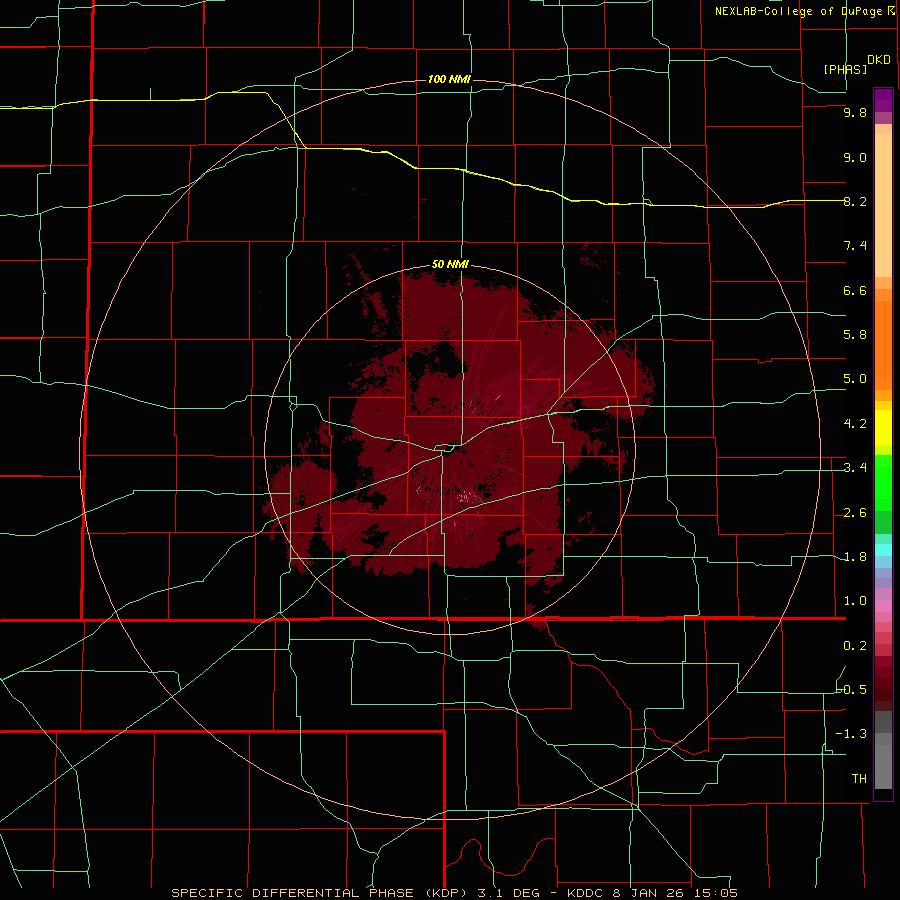This screenshot has width=900, height=900.
Task: Pick the pink segment of the color bar
Action: click(883, 606)
